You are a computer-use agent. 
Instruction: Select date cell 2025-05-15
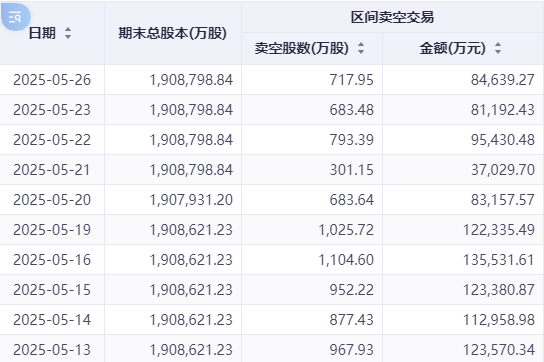pos(52,290)
